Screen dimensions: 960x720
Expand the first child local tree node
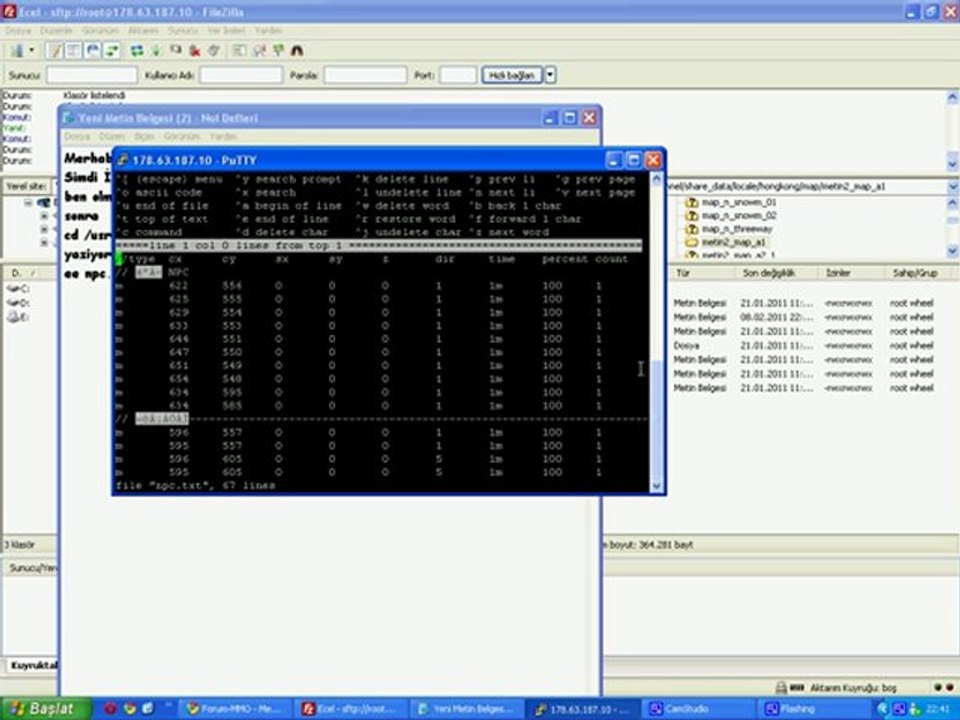point(44,216)
